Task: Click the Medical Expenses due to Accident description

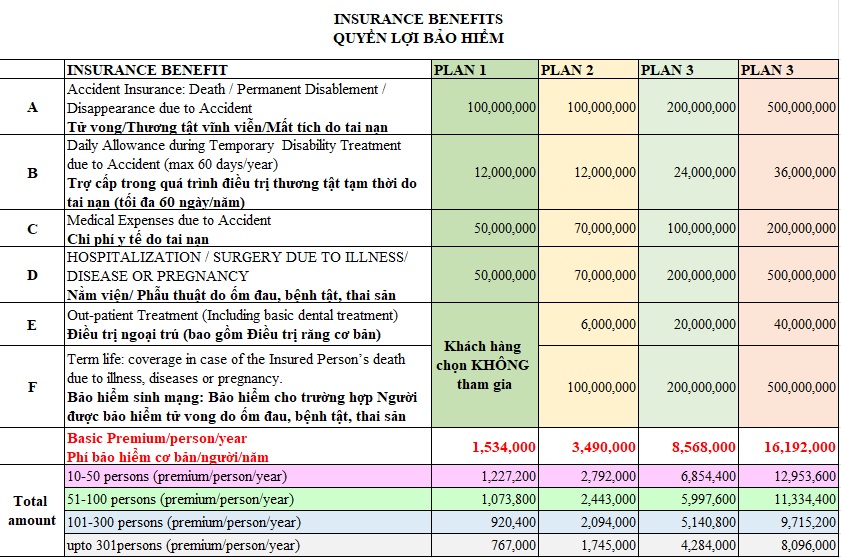Action: point(170,220)
